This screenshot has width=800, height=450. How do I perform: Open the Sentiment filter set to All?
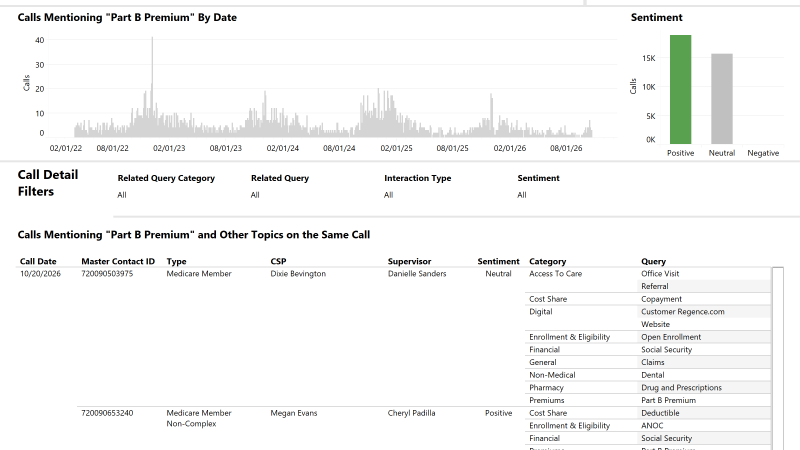coord(521,195)
